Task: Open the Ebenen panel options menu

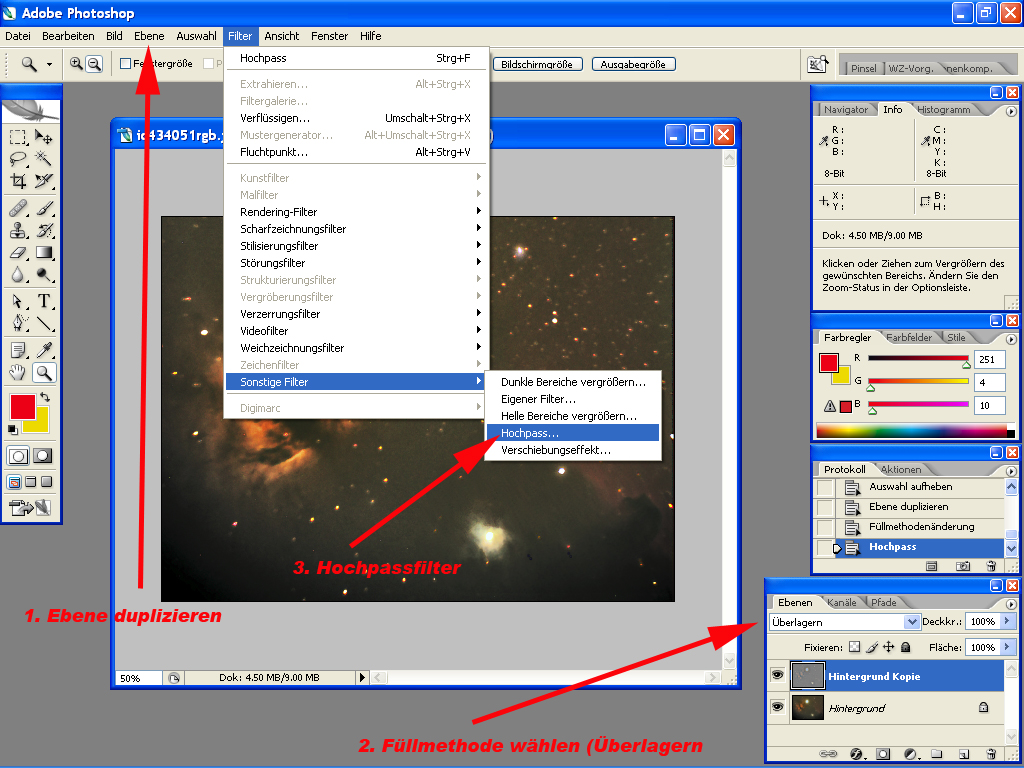Action: (1011, 604)
